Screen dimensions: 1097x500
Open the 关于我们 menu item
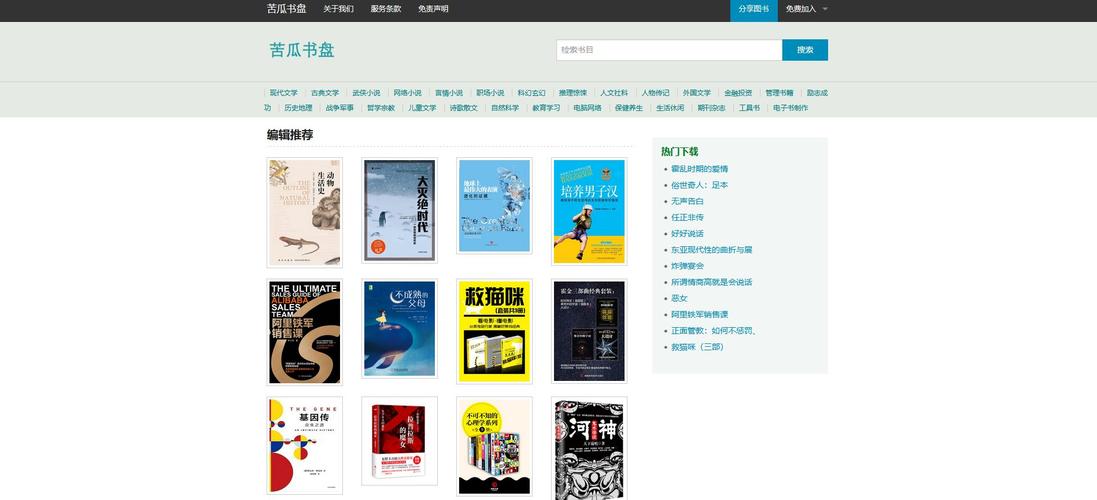click(338, 9)
